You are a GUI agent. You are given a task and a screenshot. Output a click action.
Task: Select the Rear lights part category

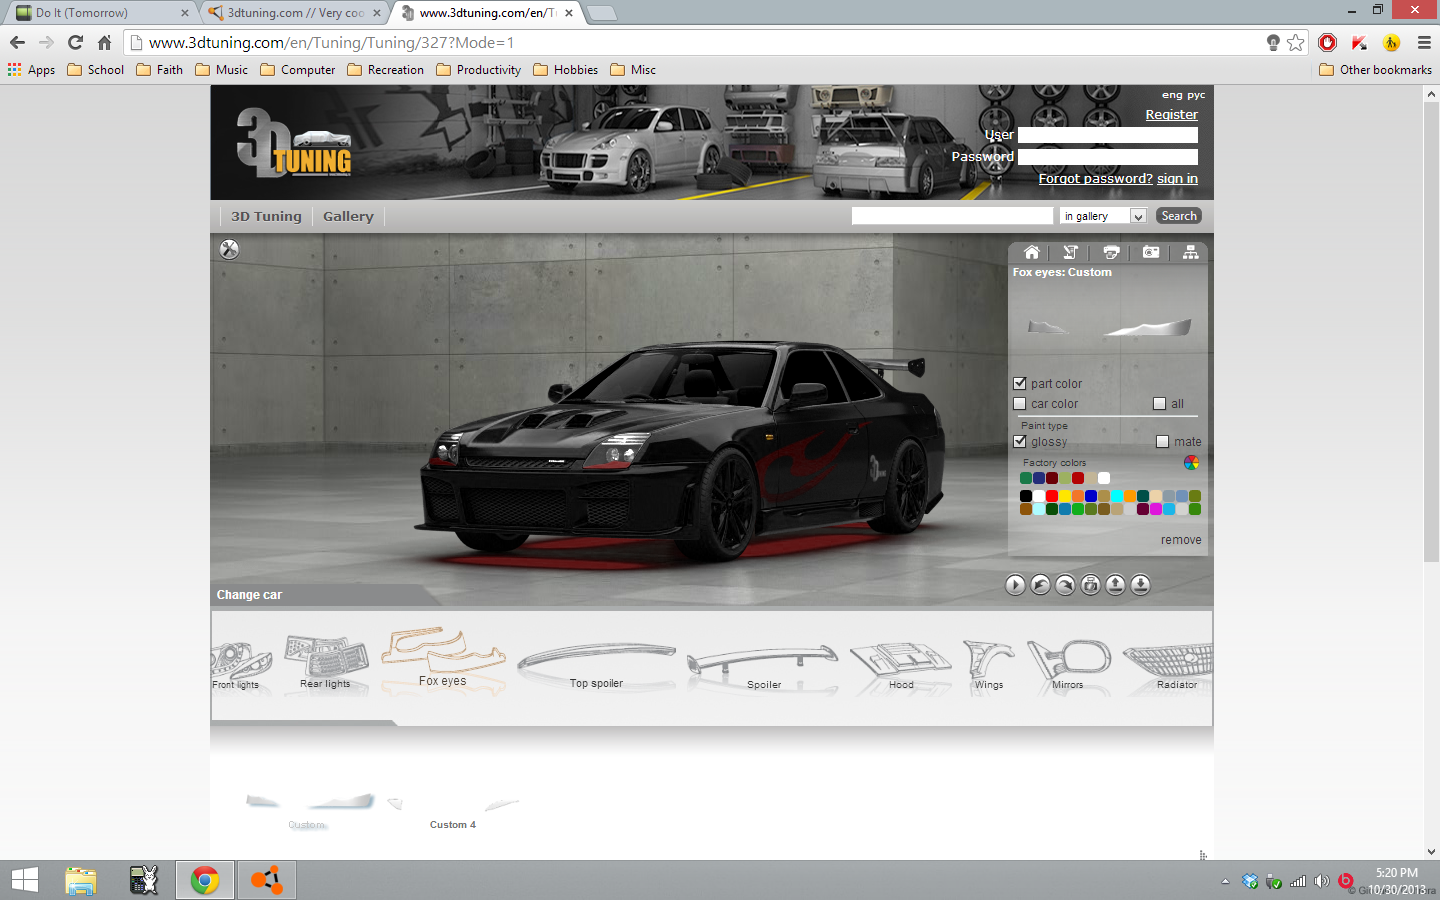326,663
